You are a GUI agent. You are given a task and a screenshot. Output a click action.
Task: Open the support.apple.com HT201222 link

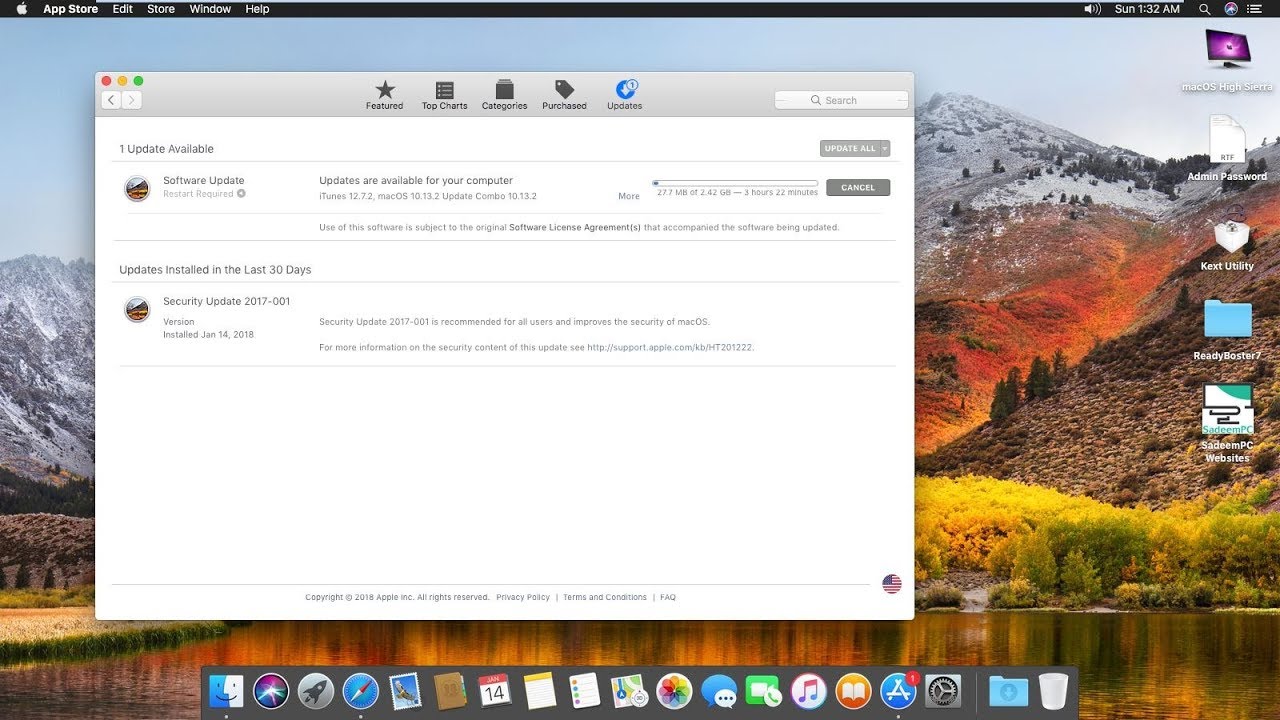(670, 347)
